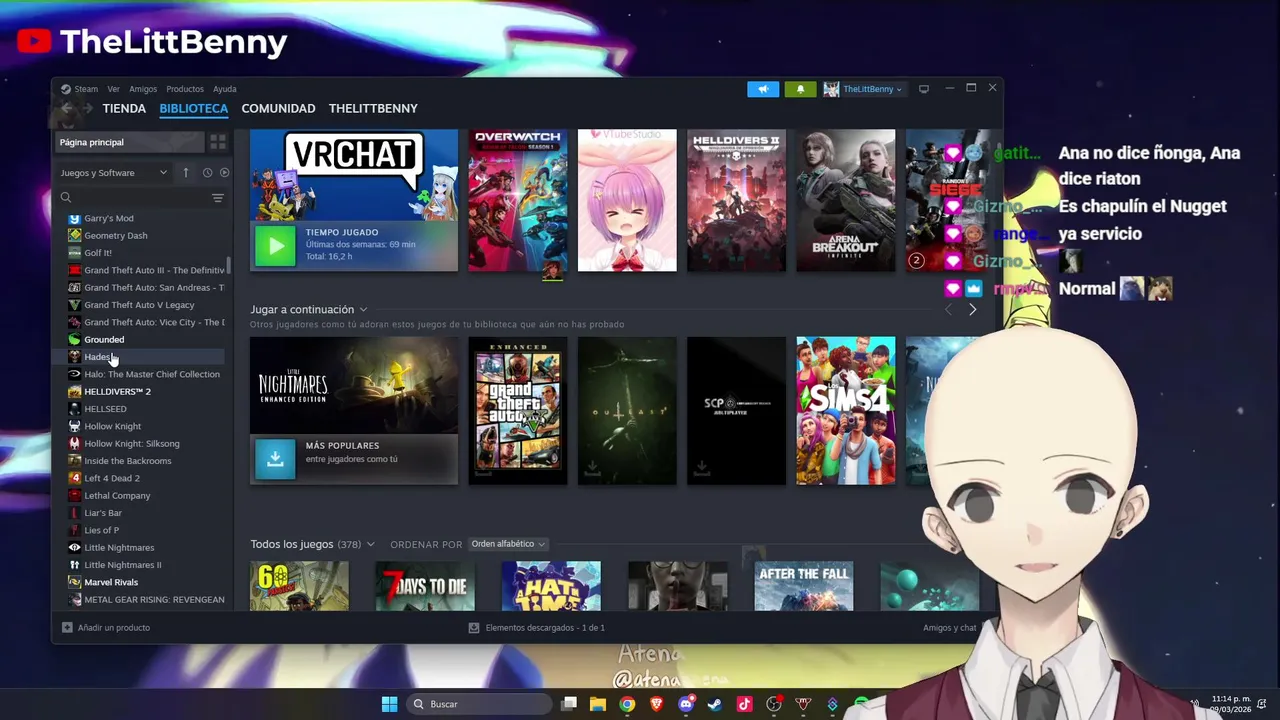This screenshot has width=1280, height=720.
Task: Open Brave browser from the taskbar
Action: (x=656, y=704)
